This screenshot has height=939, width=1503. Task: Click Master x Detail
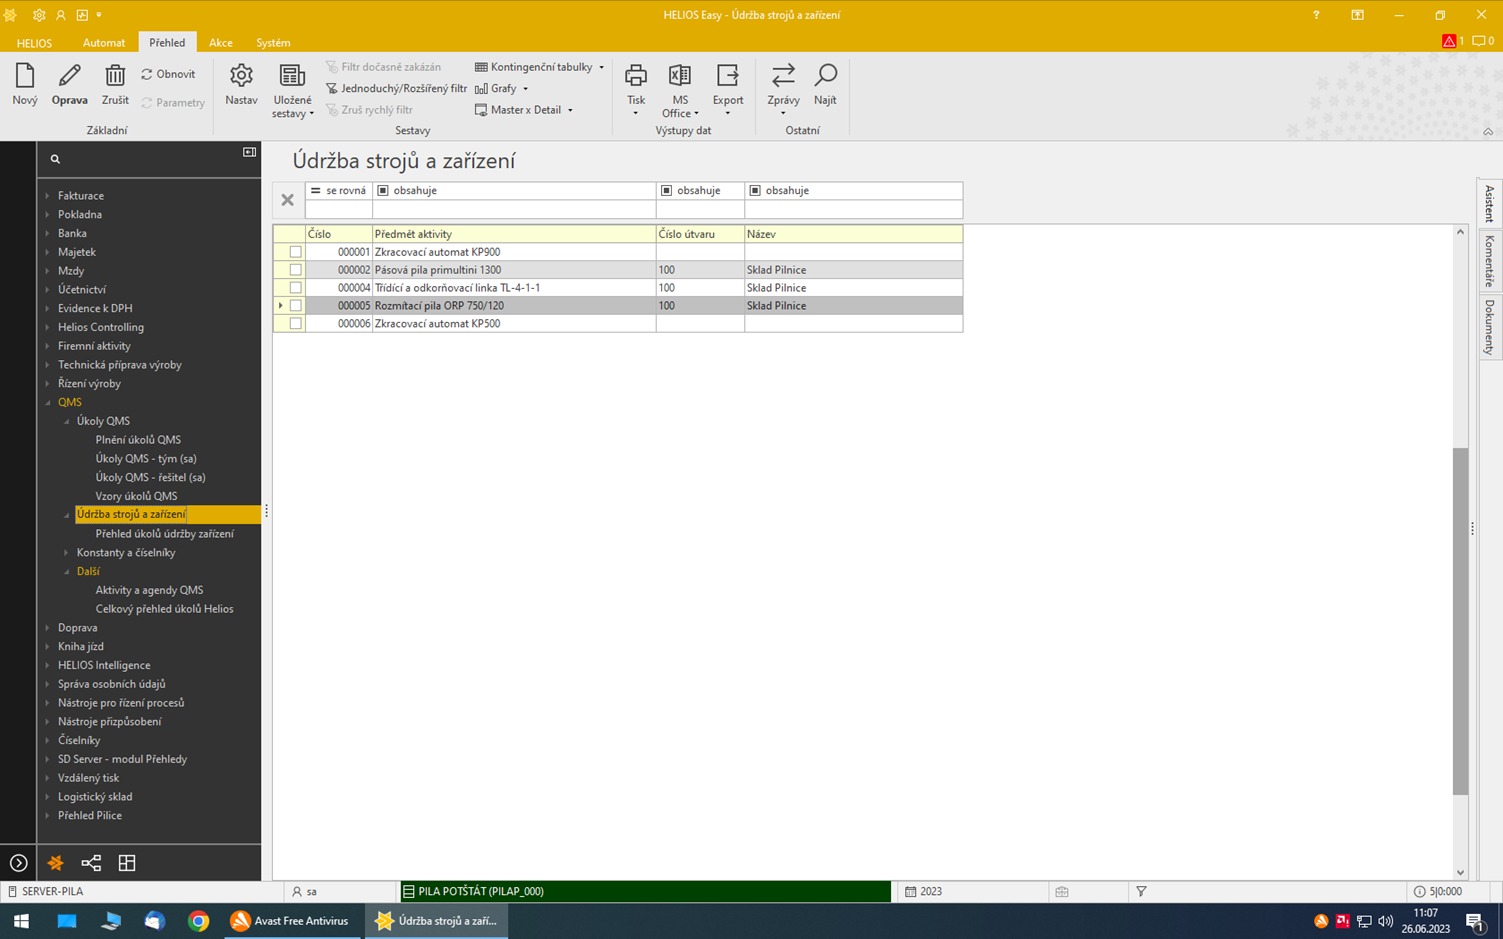[x=524, y=110]
